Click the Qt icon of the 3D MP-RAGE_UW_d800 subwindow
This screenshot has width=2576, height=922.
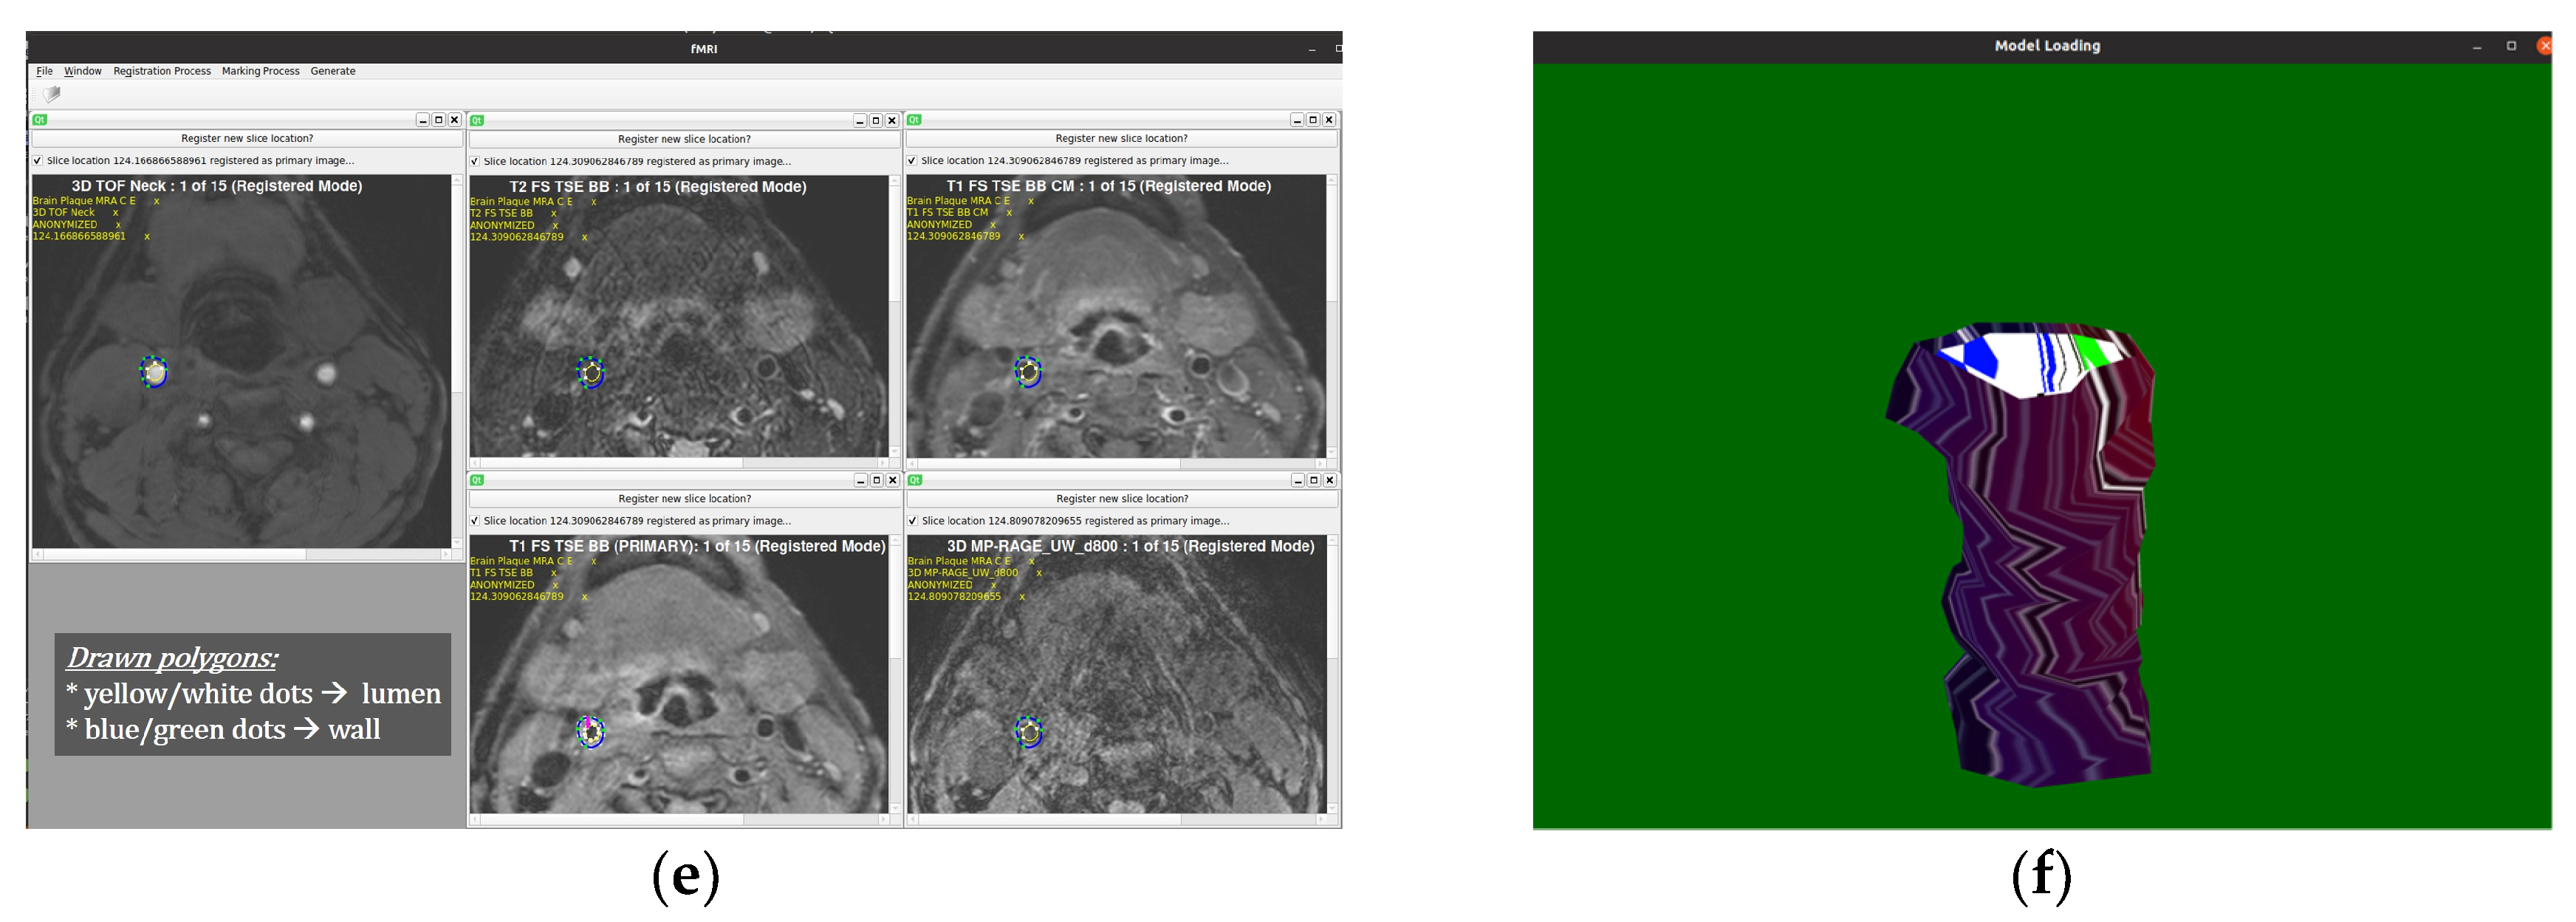tap(914, 480)
